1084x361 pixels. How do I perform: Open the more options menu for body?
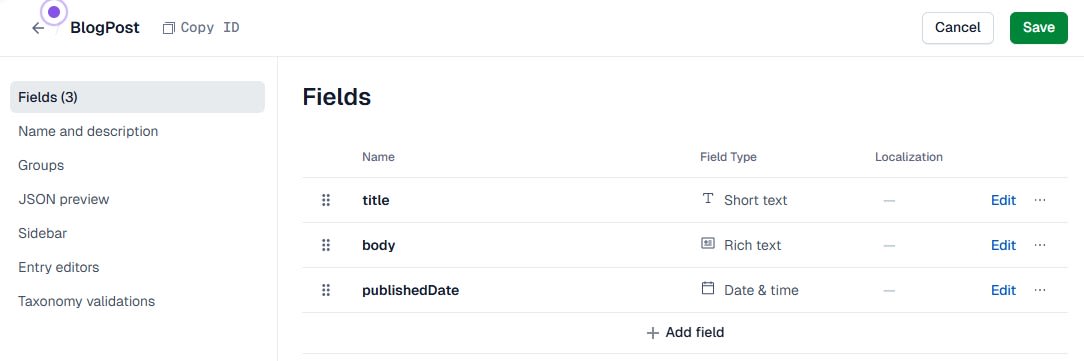coord(1040,246)
